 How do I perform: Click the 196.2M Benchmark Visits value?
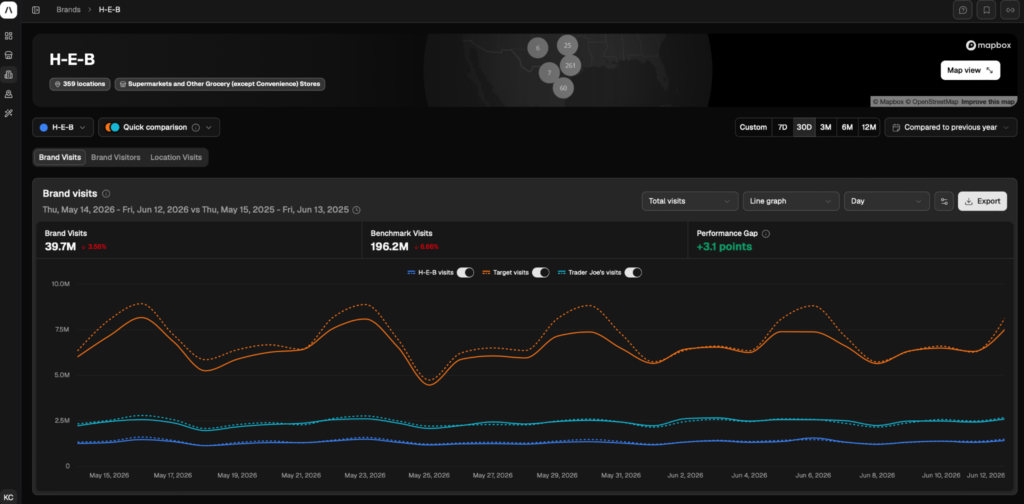389,246
